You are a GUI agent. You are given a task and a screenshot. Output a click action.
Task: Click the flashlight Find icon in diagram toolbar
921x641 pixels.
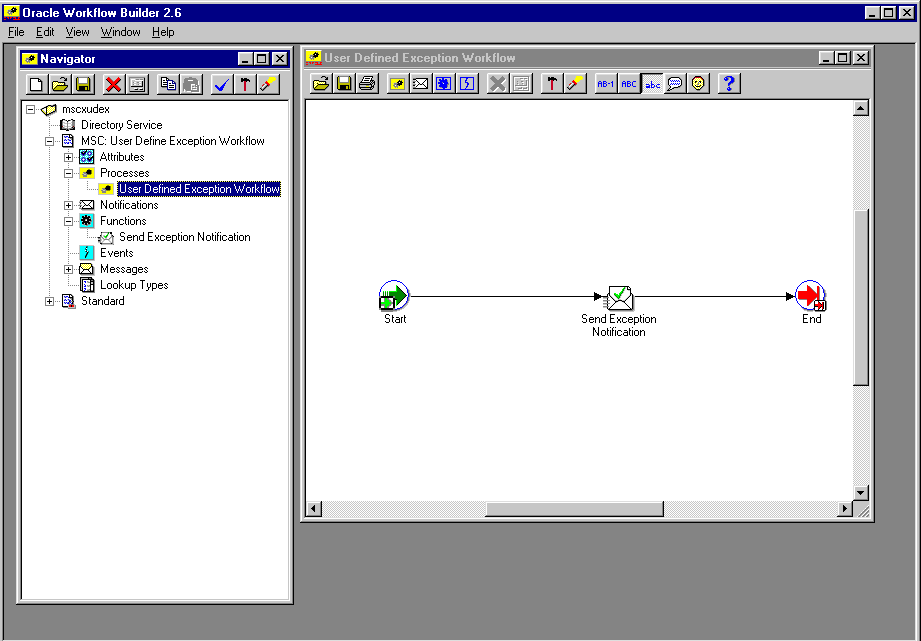click(574, 83)
